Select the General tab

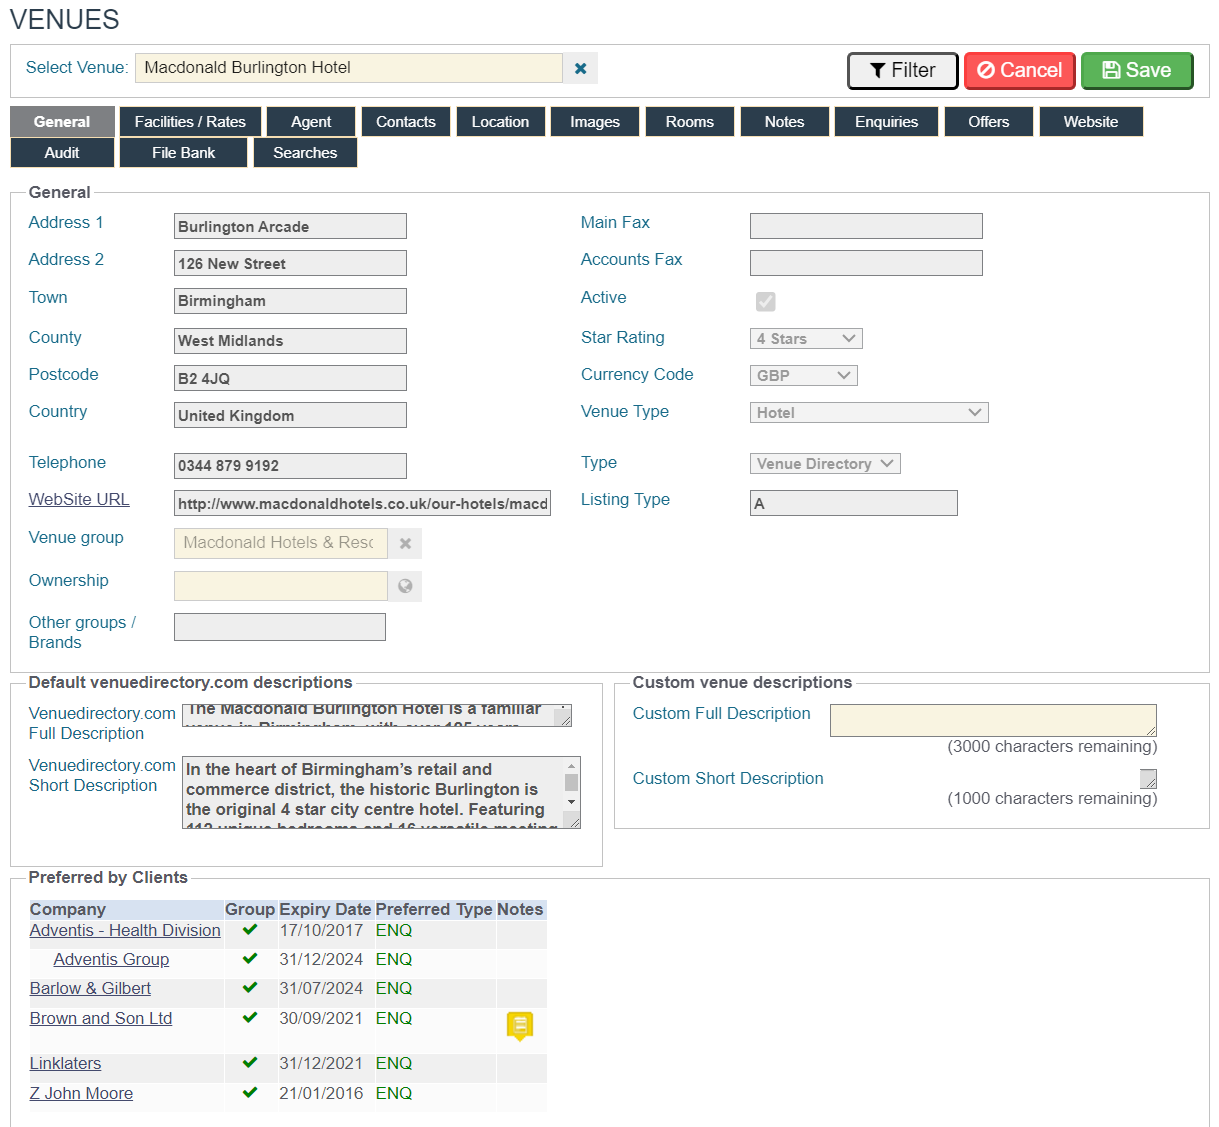(62, 122)
